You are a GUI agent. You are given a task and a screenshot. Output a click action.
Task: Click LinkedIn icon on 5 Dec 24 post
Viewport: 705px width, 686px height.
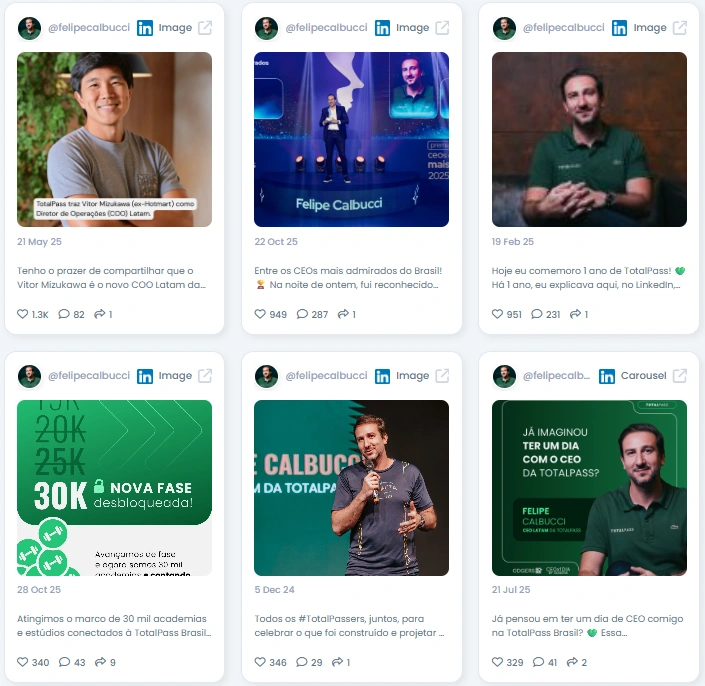point(382,376)
